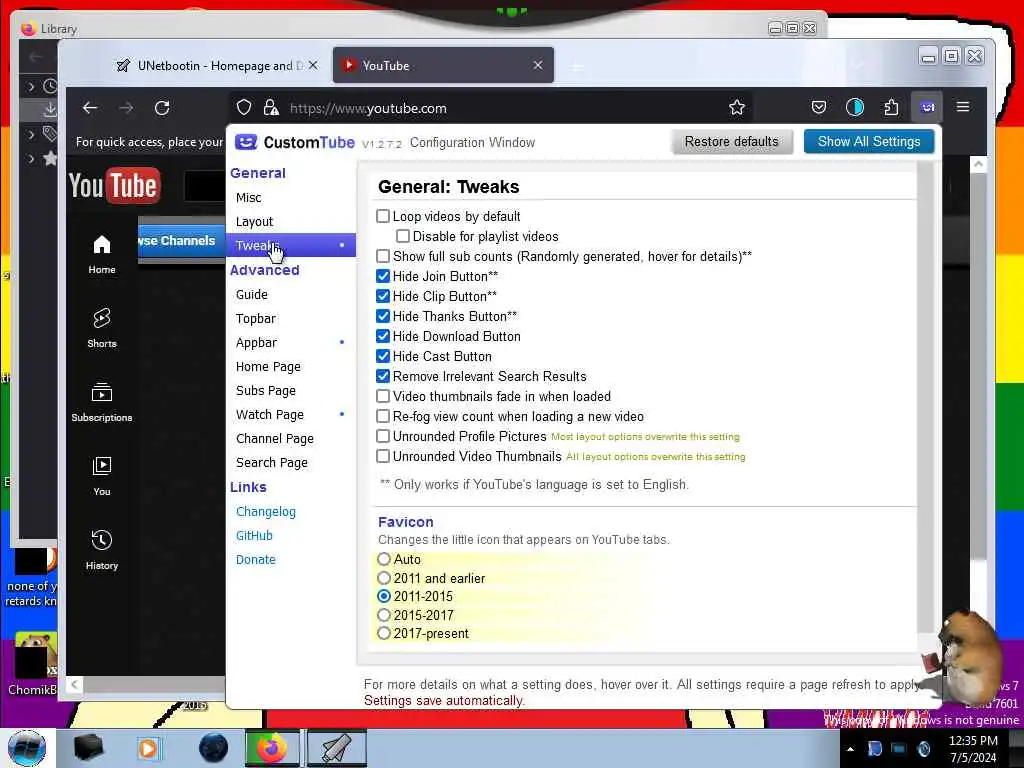The width and height of the screenshot is (1024, 768).
Task: Open the UNetbootin taskbar icon
Action: tap(336, 748)
